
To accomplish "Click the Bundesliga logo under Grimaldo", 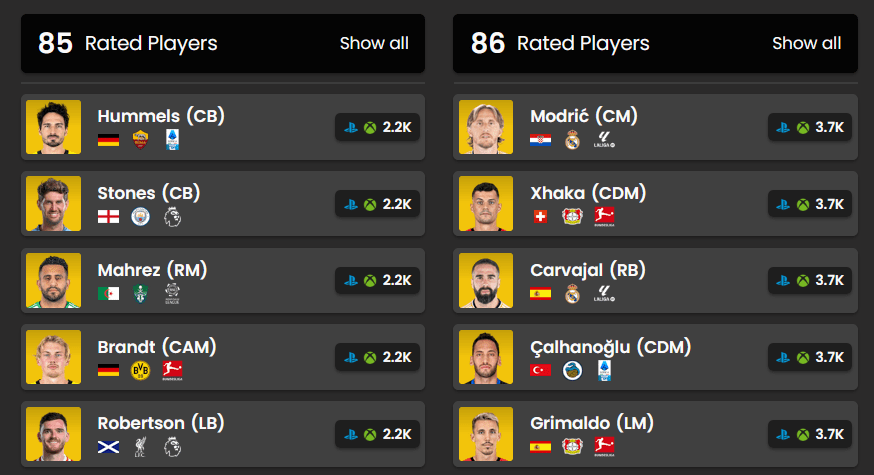I will click(x=604, y=447).
